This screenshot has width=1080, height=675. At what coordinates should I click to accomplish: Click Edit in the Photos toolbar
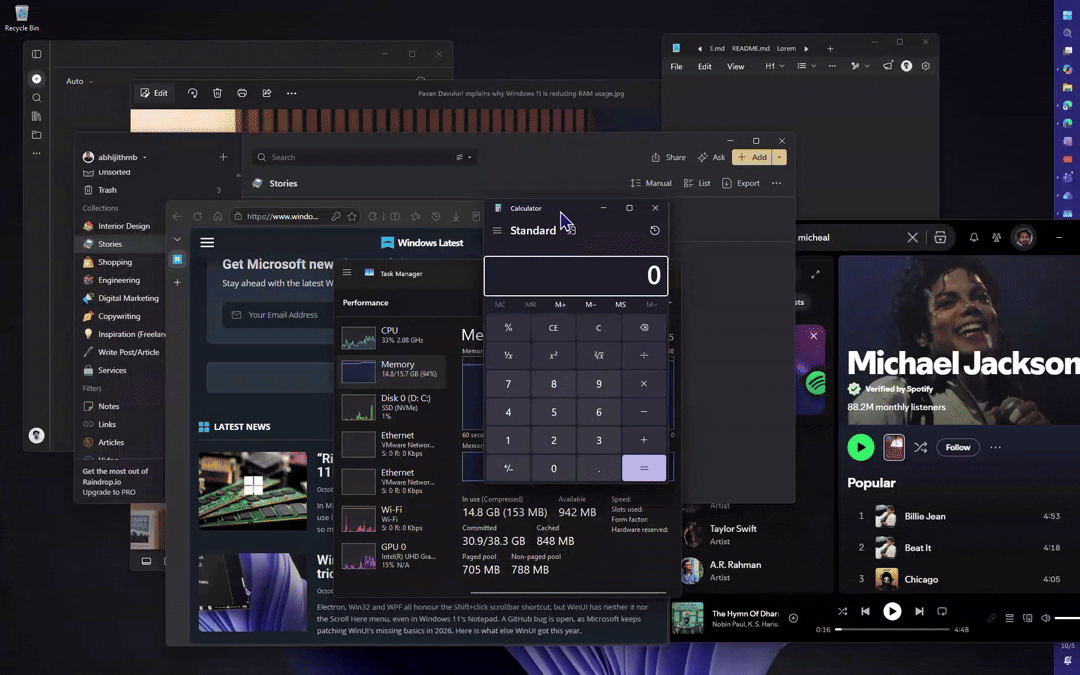click(x=154, y=93)
